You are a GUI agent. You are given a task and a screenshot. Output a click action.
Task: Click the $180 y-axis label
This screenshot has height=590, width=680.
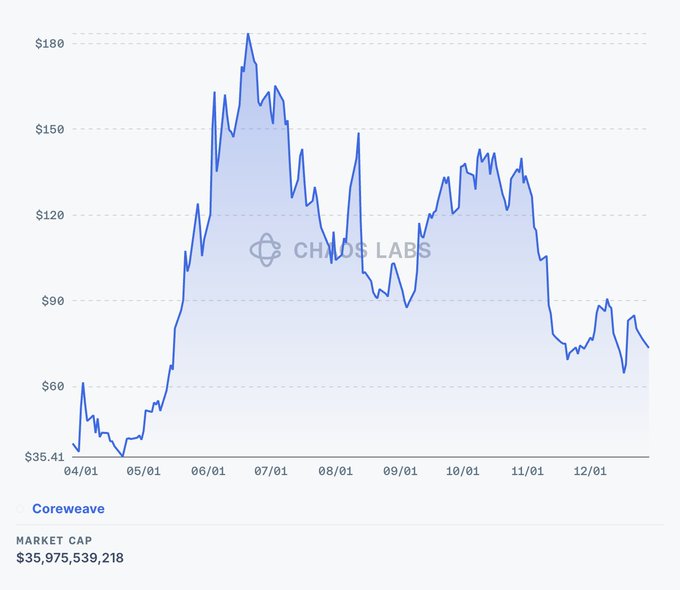pyautogui.click(x=50, y=44)
